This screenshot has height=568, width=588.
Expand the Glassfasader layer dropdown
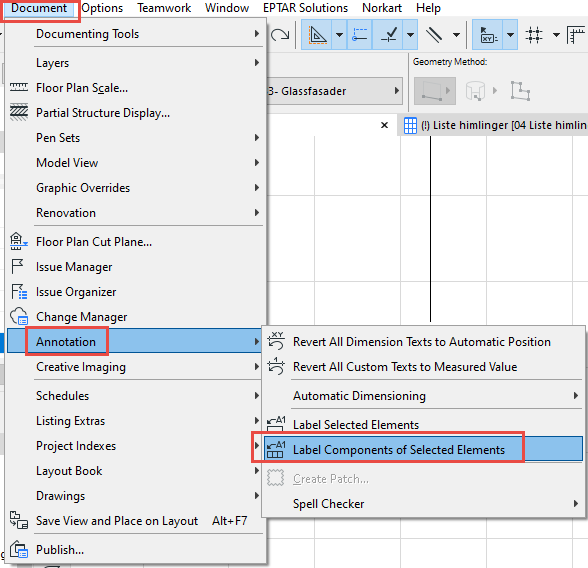coord(334,91)
